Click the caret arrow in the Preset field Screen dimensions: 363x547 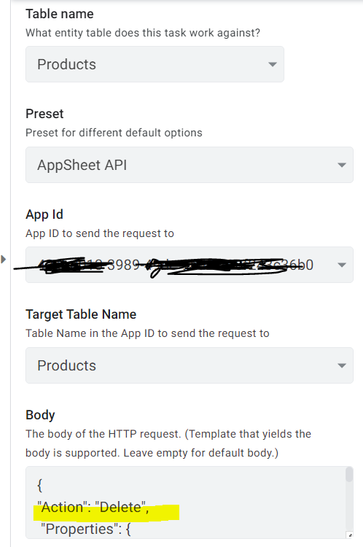(x=342, y=165)
